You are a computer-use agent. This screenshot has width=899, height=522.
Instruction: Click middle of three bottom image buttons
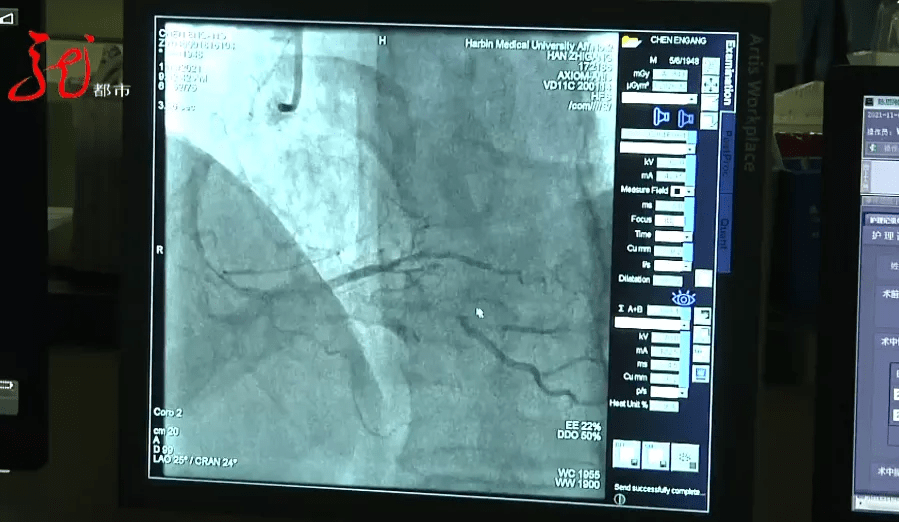[656, 456]
